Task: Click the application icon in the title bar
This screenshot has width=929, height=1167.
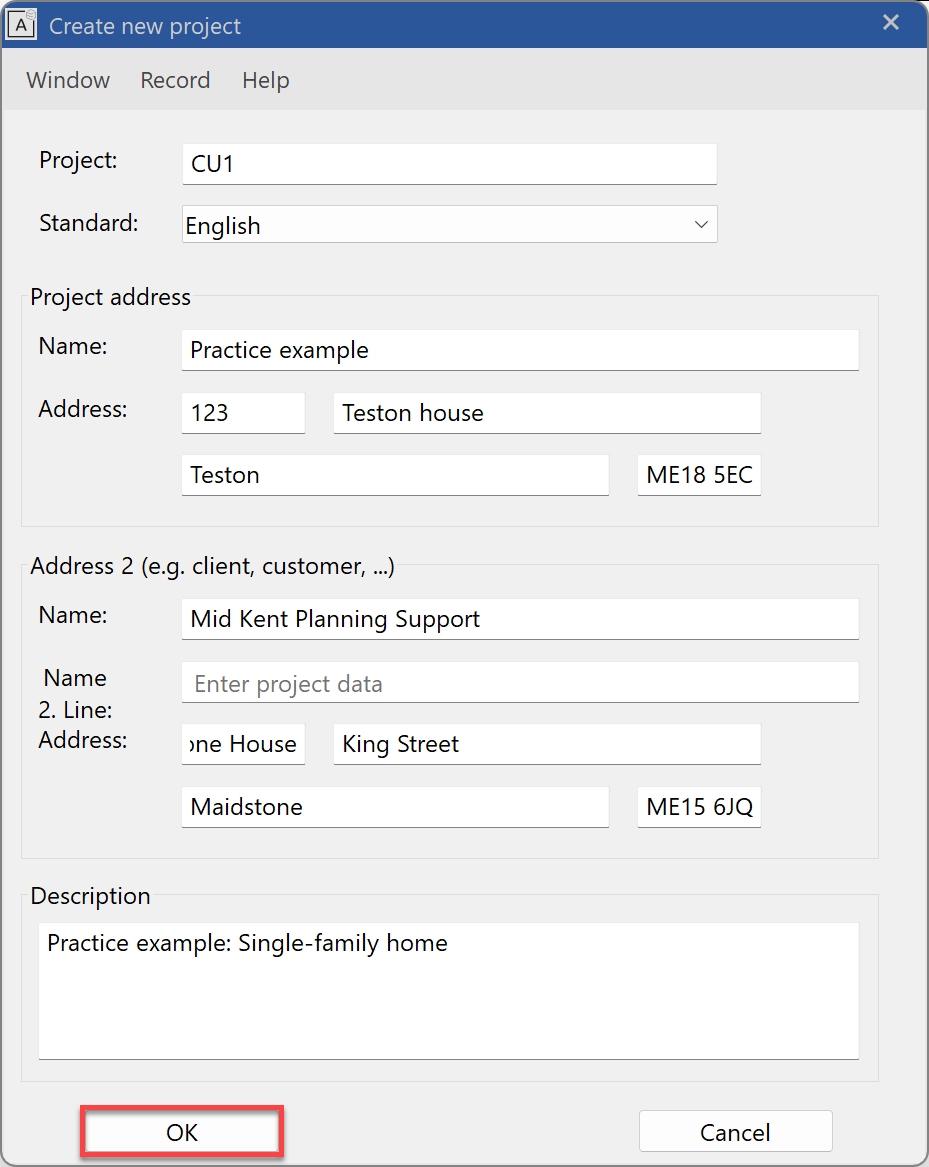Action: pos(21,23)
